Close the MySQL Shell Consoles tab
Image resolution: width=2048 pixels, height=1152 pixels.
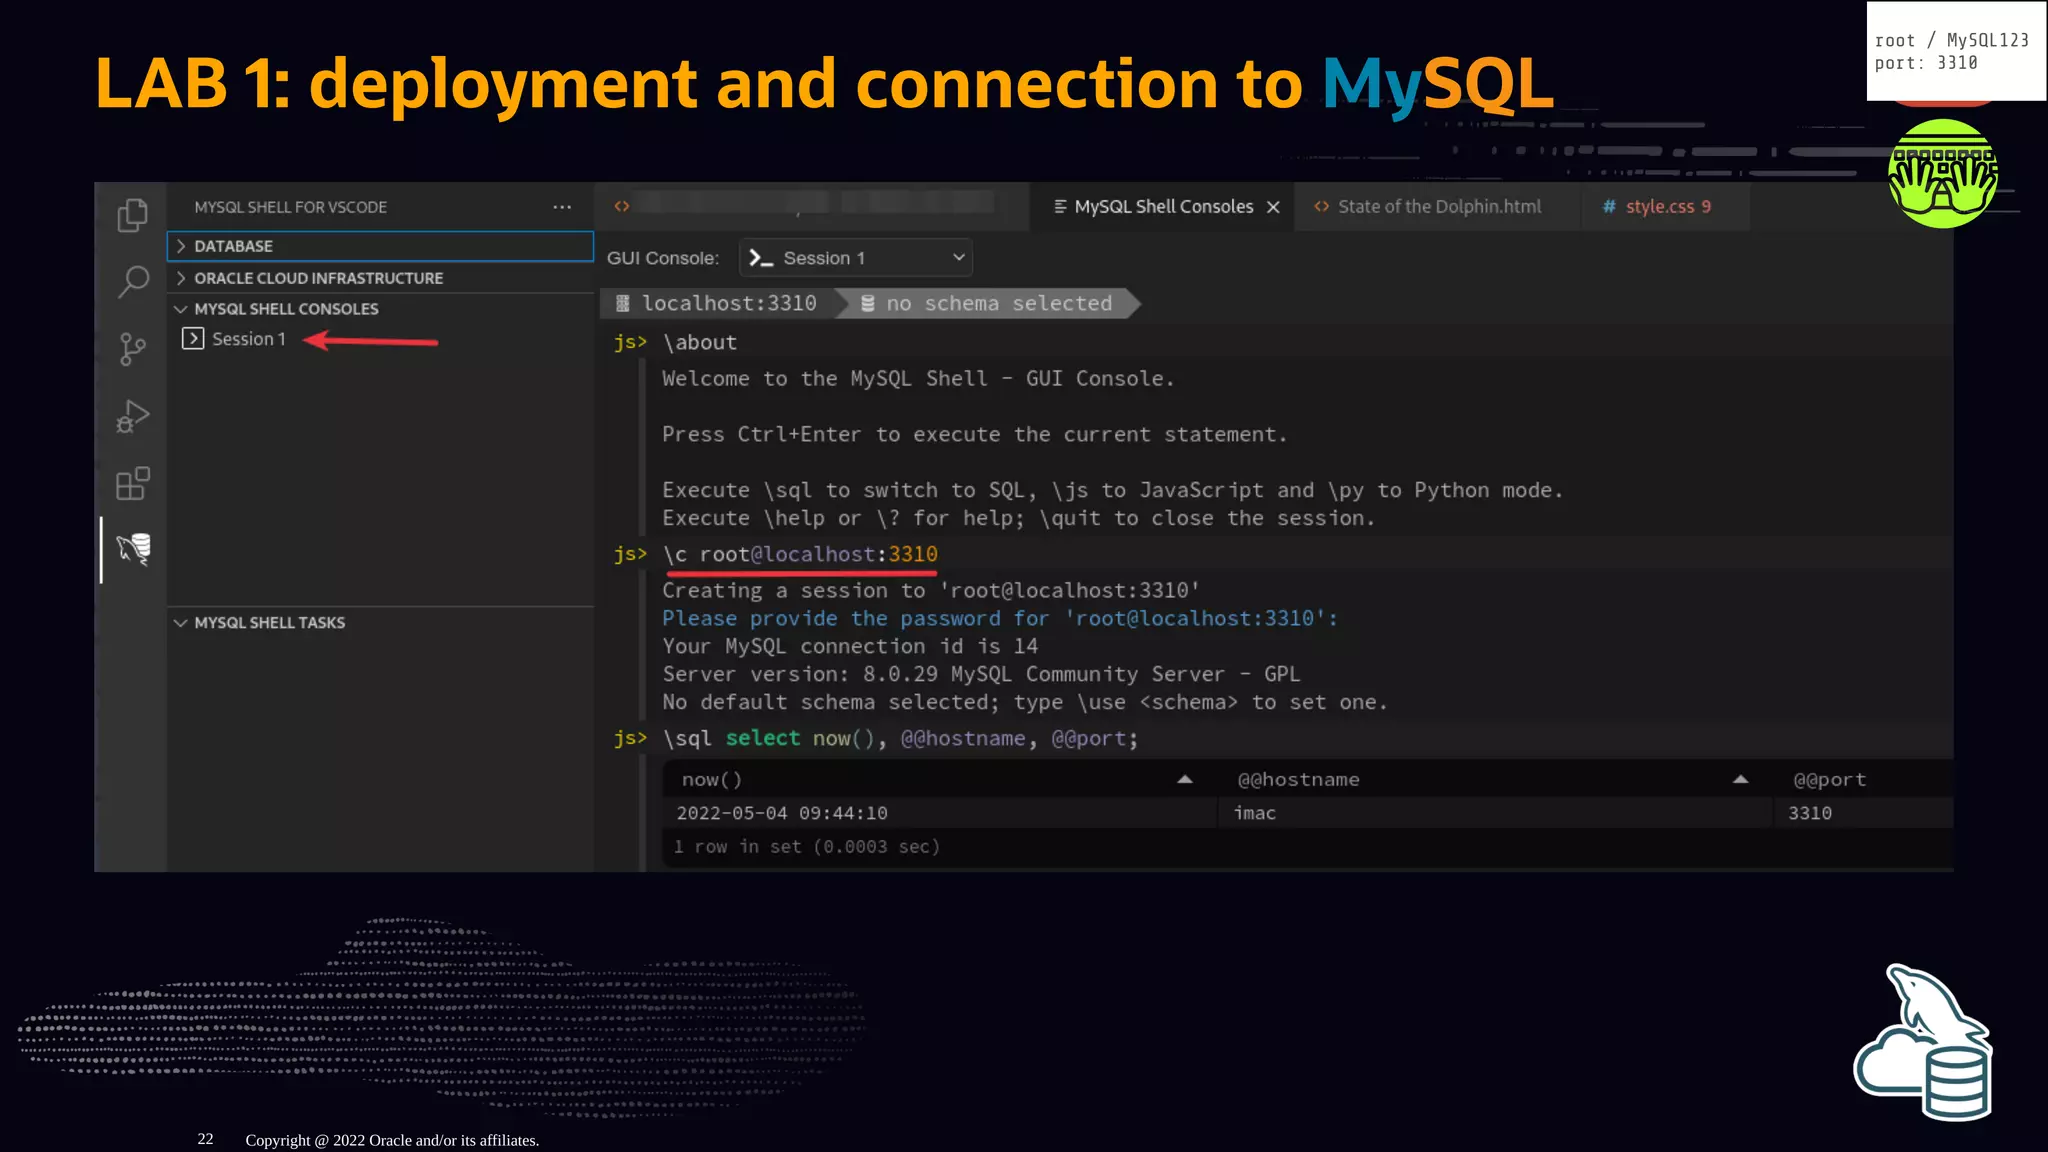tap(1273, 207)
